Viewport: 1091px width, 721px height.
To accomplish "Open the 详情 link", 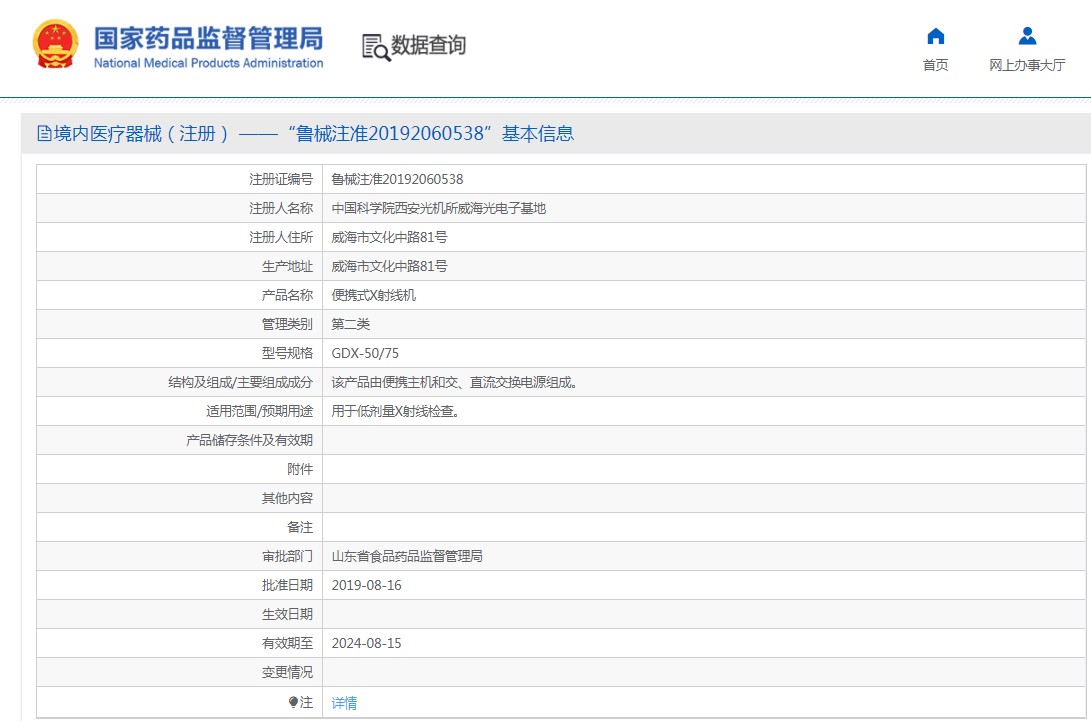I will pyautogui.click(x=344, y=703).
